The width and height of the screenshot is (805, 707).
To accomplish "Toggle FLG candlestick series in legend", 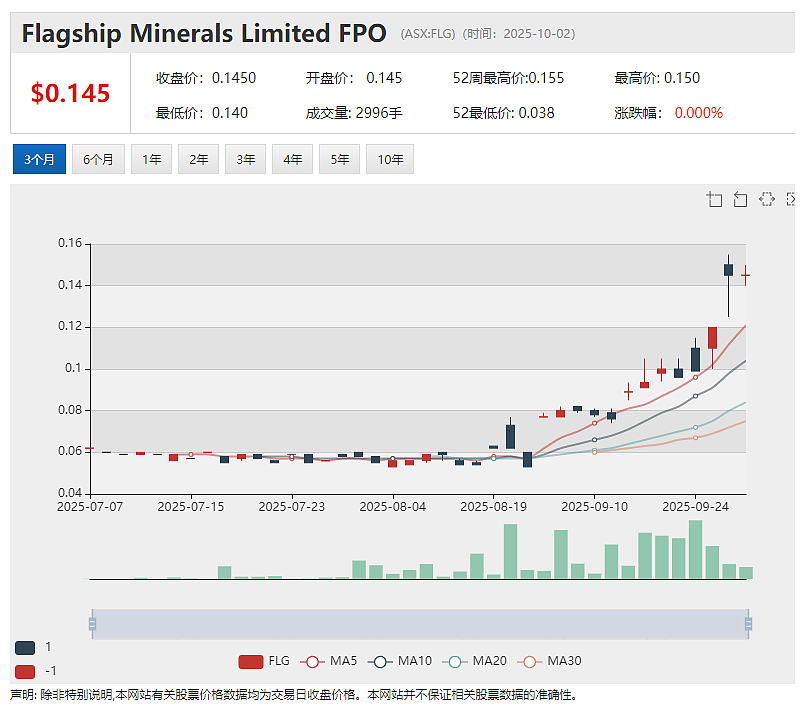I will click(x=264, y=661).
